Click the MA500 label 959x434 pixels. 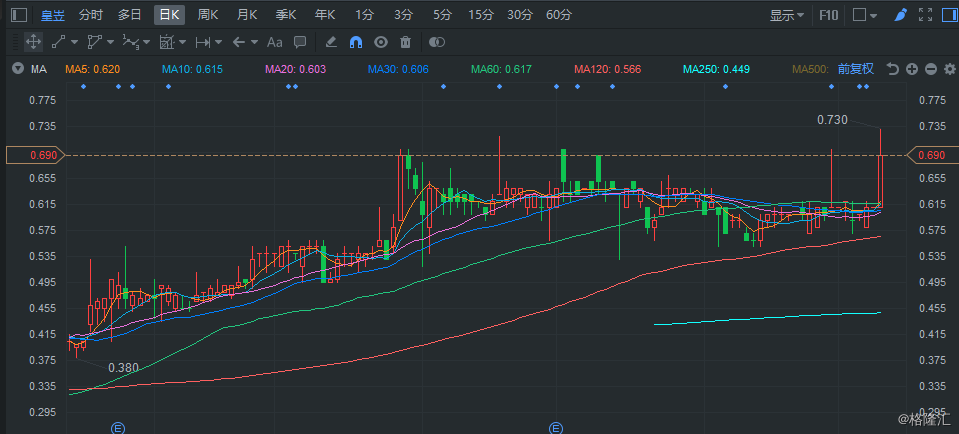click(810, 69)
